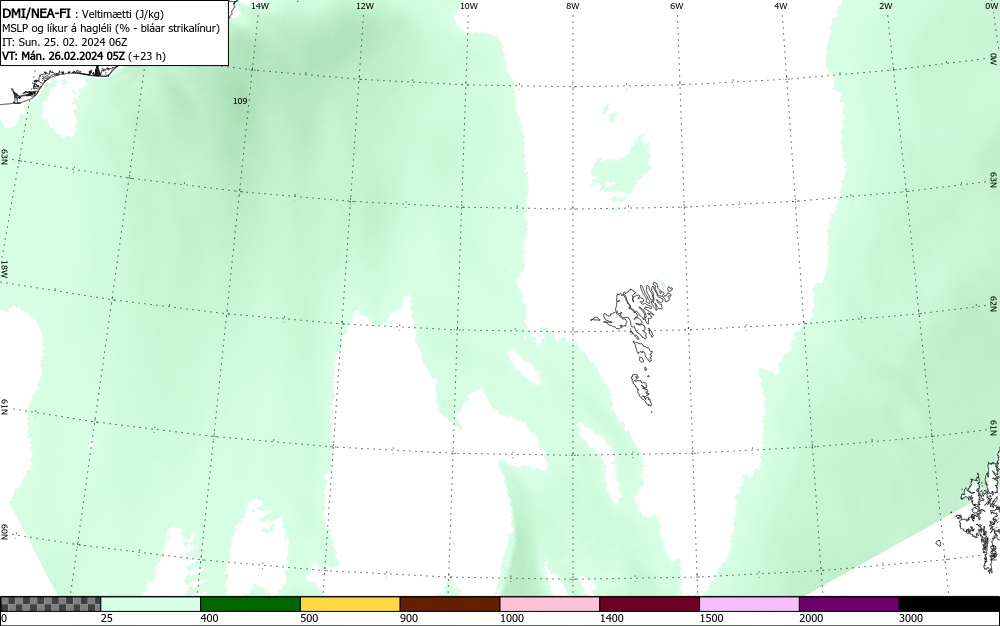
Task: Click the 12W longitude label
Action: click(364, 6)
